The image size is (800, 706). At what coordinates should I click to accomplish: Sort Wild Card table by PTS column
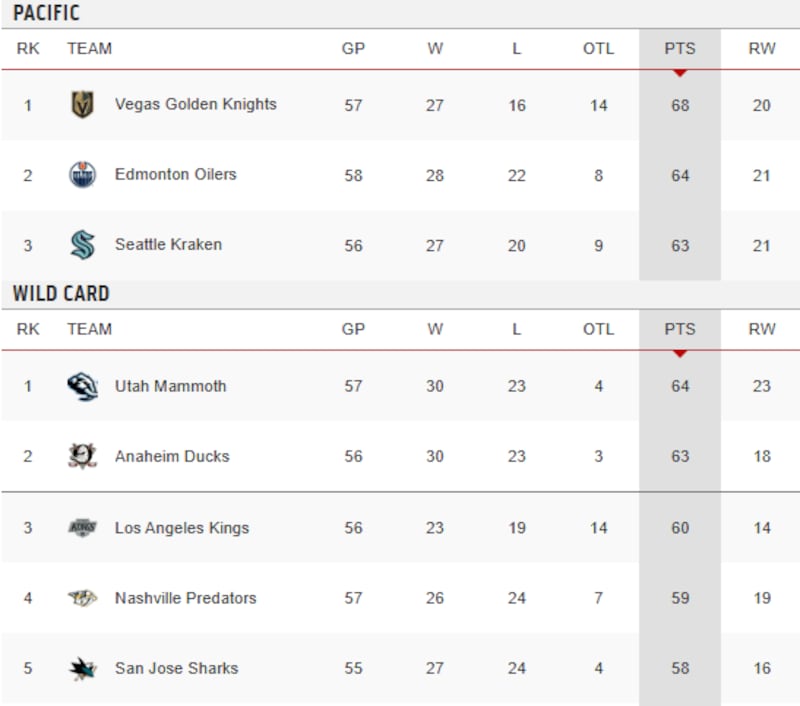pyautogui.click(x=679, y=329)
